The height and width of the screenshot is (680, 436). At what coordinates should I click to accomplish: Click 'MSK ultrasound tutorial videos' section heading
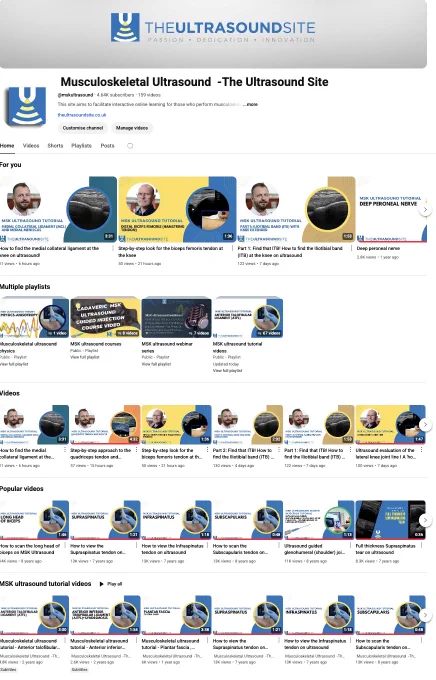point(46,584)
